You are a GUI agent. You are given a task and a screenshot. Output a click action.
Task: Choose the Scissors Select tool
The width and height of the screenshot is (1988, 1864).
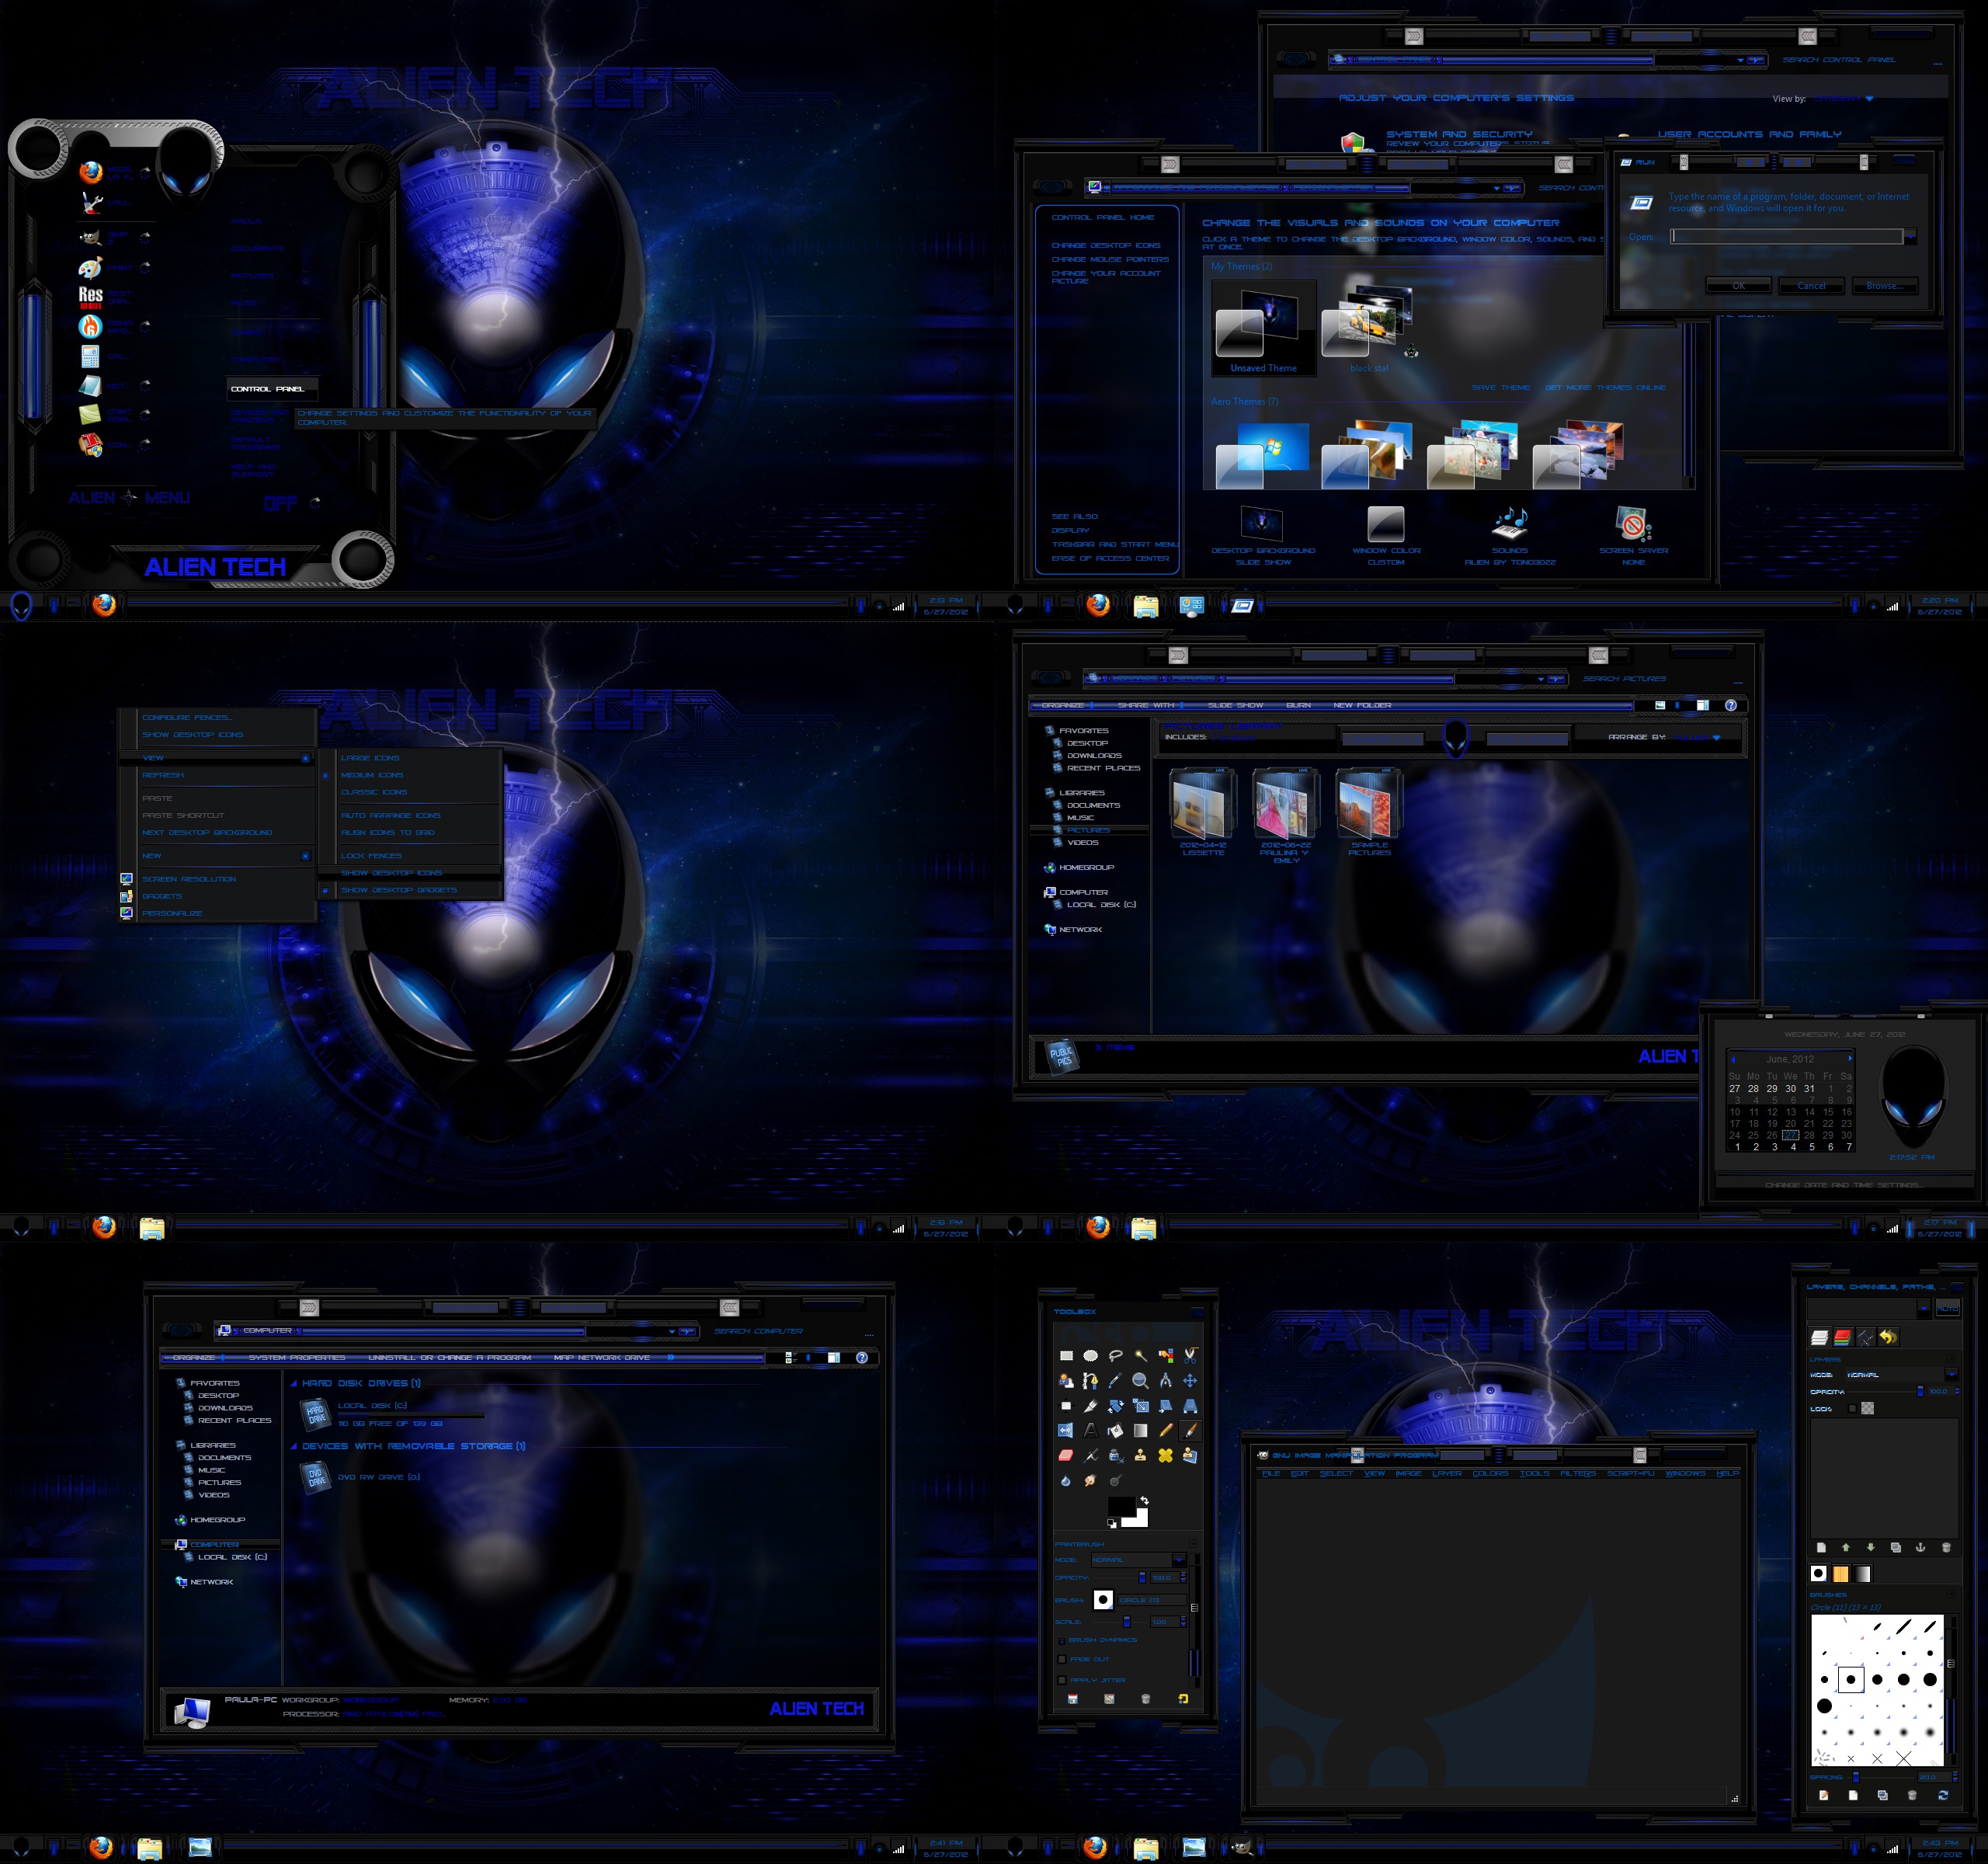(1190, 1356)
